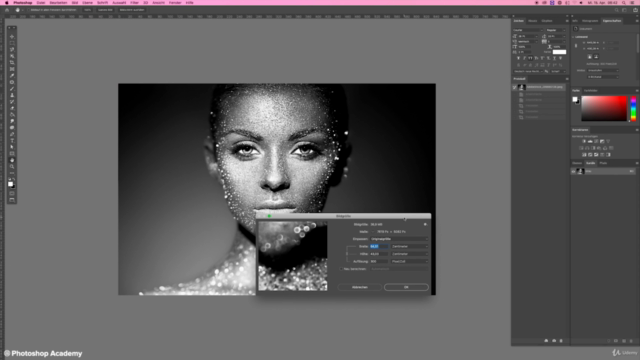The width and height of the screenshot is (640, 360).
Task: Add a Levels adjustment in Korrekturen
Action: click(590, 141)
